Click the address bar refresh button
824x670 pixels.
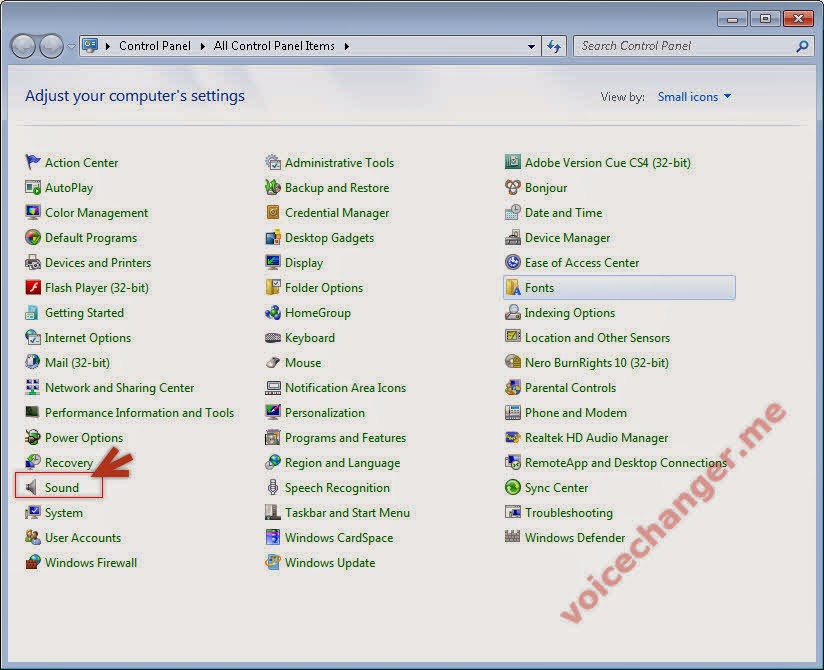tap(554, 46)
